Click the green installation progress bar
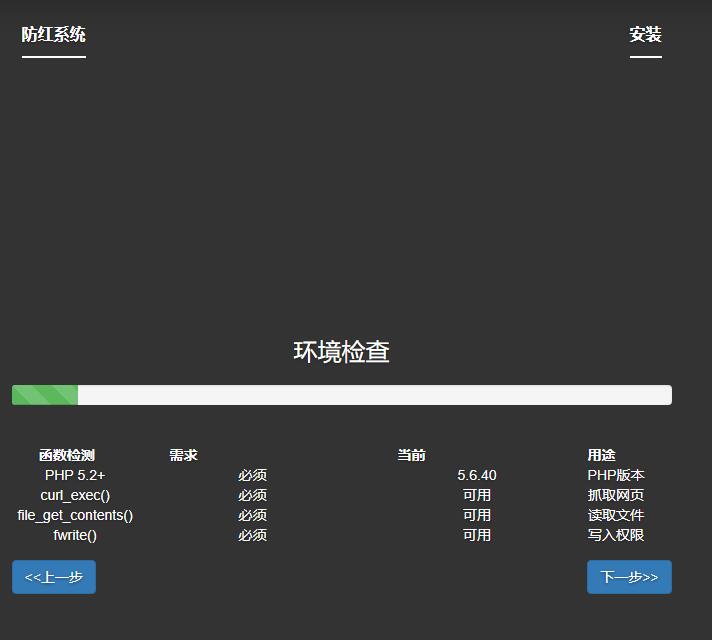This screenshot has height=640, width=712. pos(45,395)
